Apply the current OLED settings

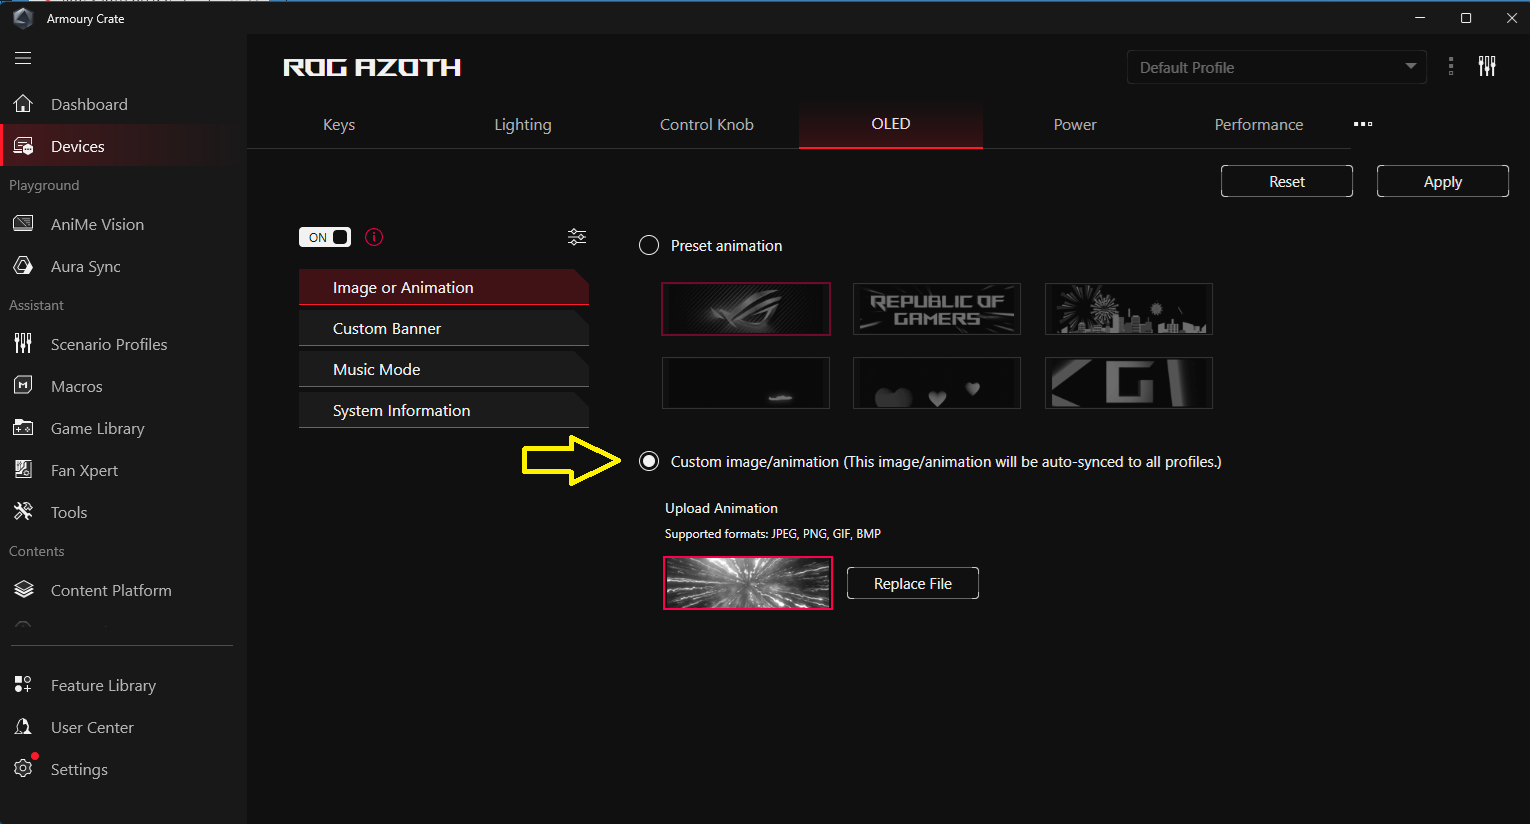coord(1442,181)
